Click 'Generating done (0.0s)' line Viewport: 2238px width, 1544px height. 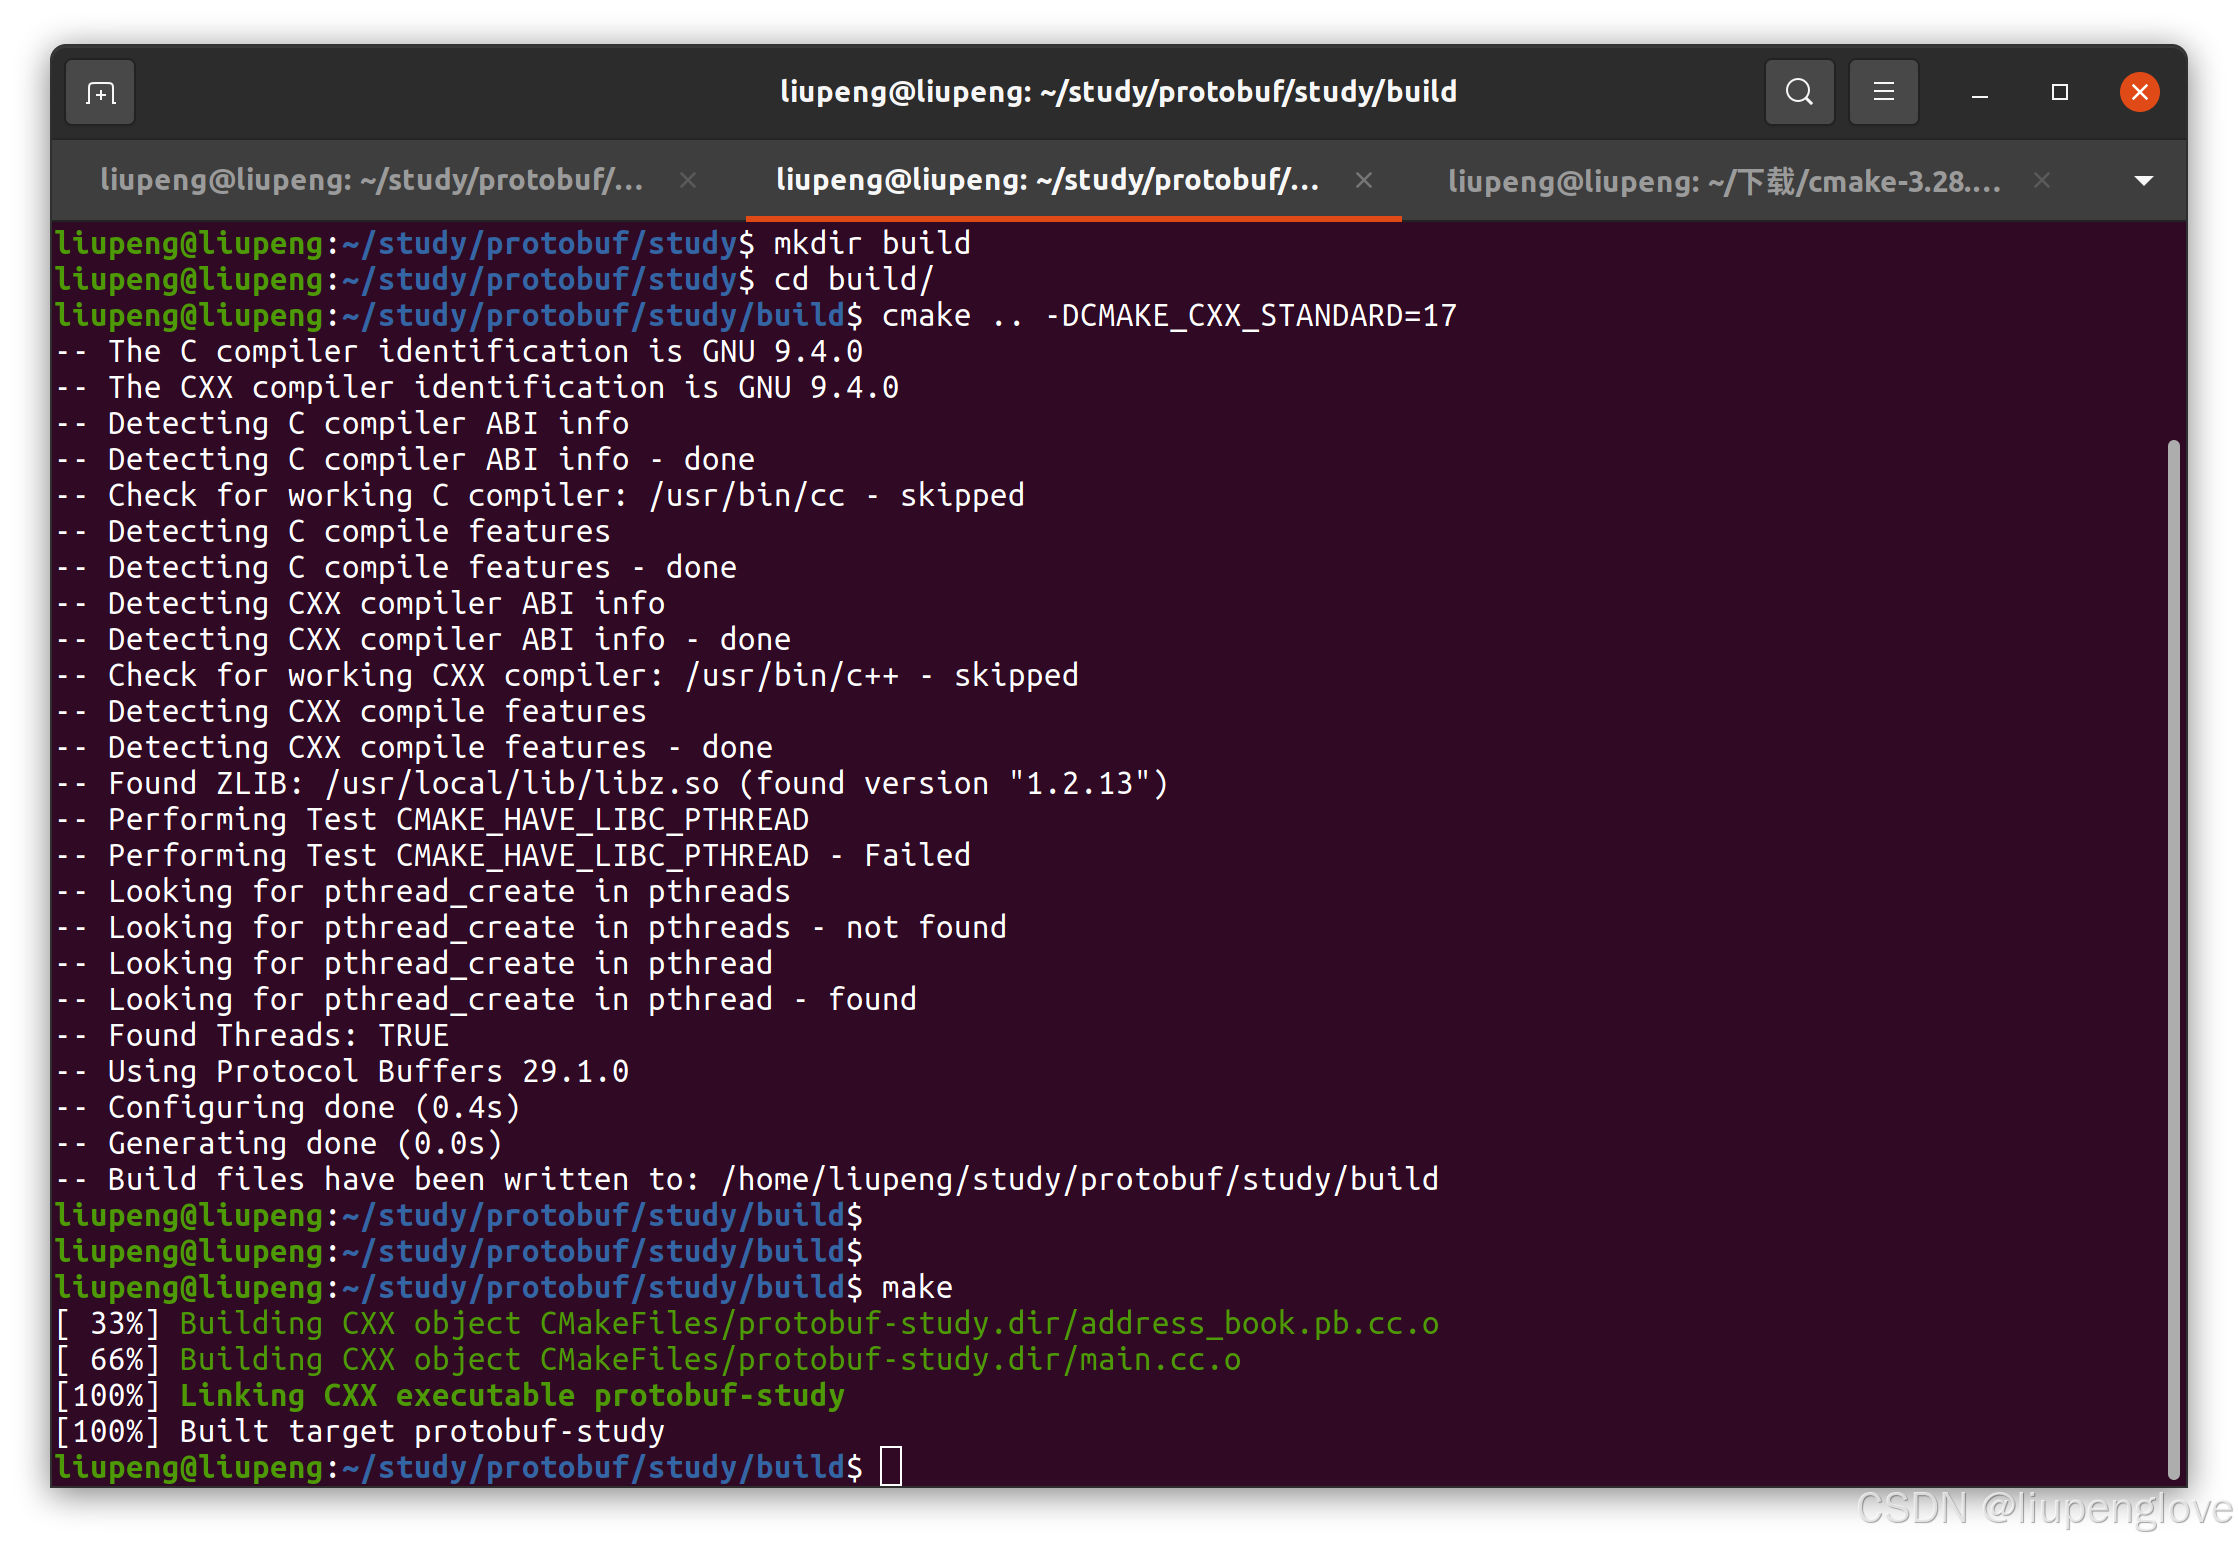pyautogui.click(x=279, y=1143)
